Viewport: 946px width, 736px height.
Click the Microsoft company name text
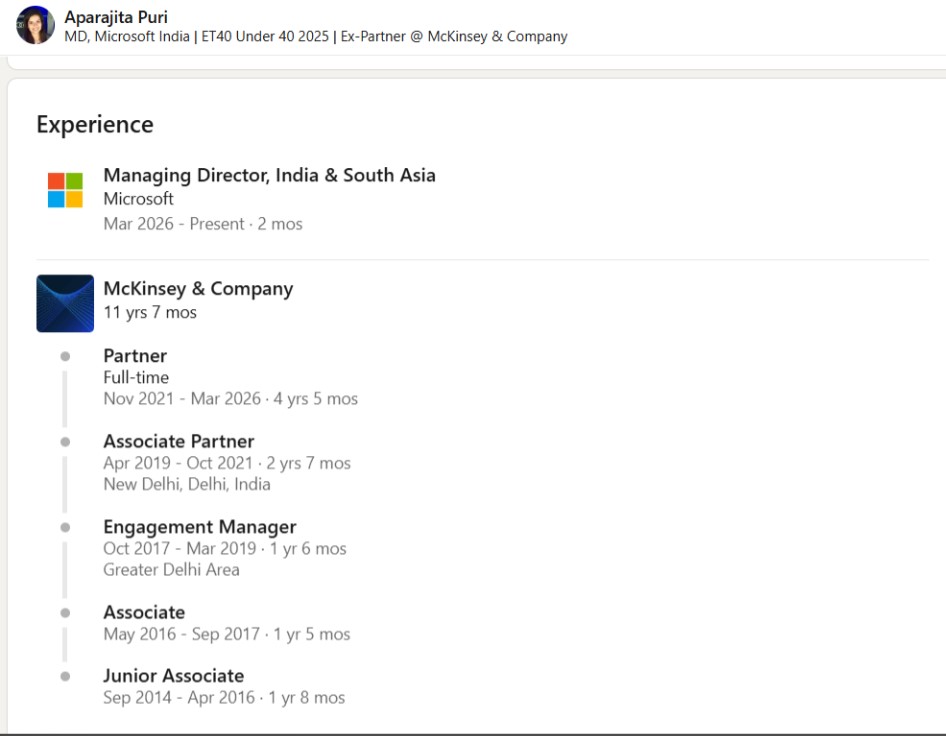138,199
